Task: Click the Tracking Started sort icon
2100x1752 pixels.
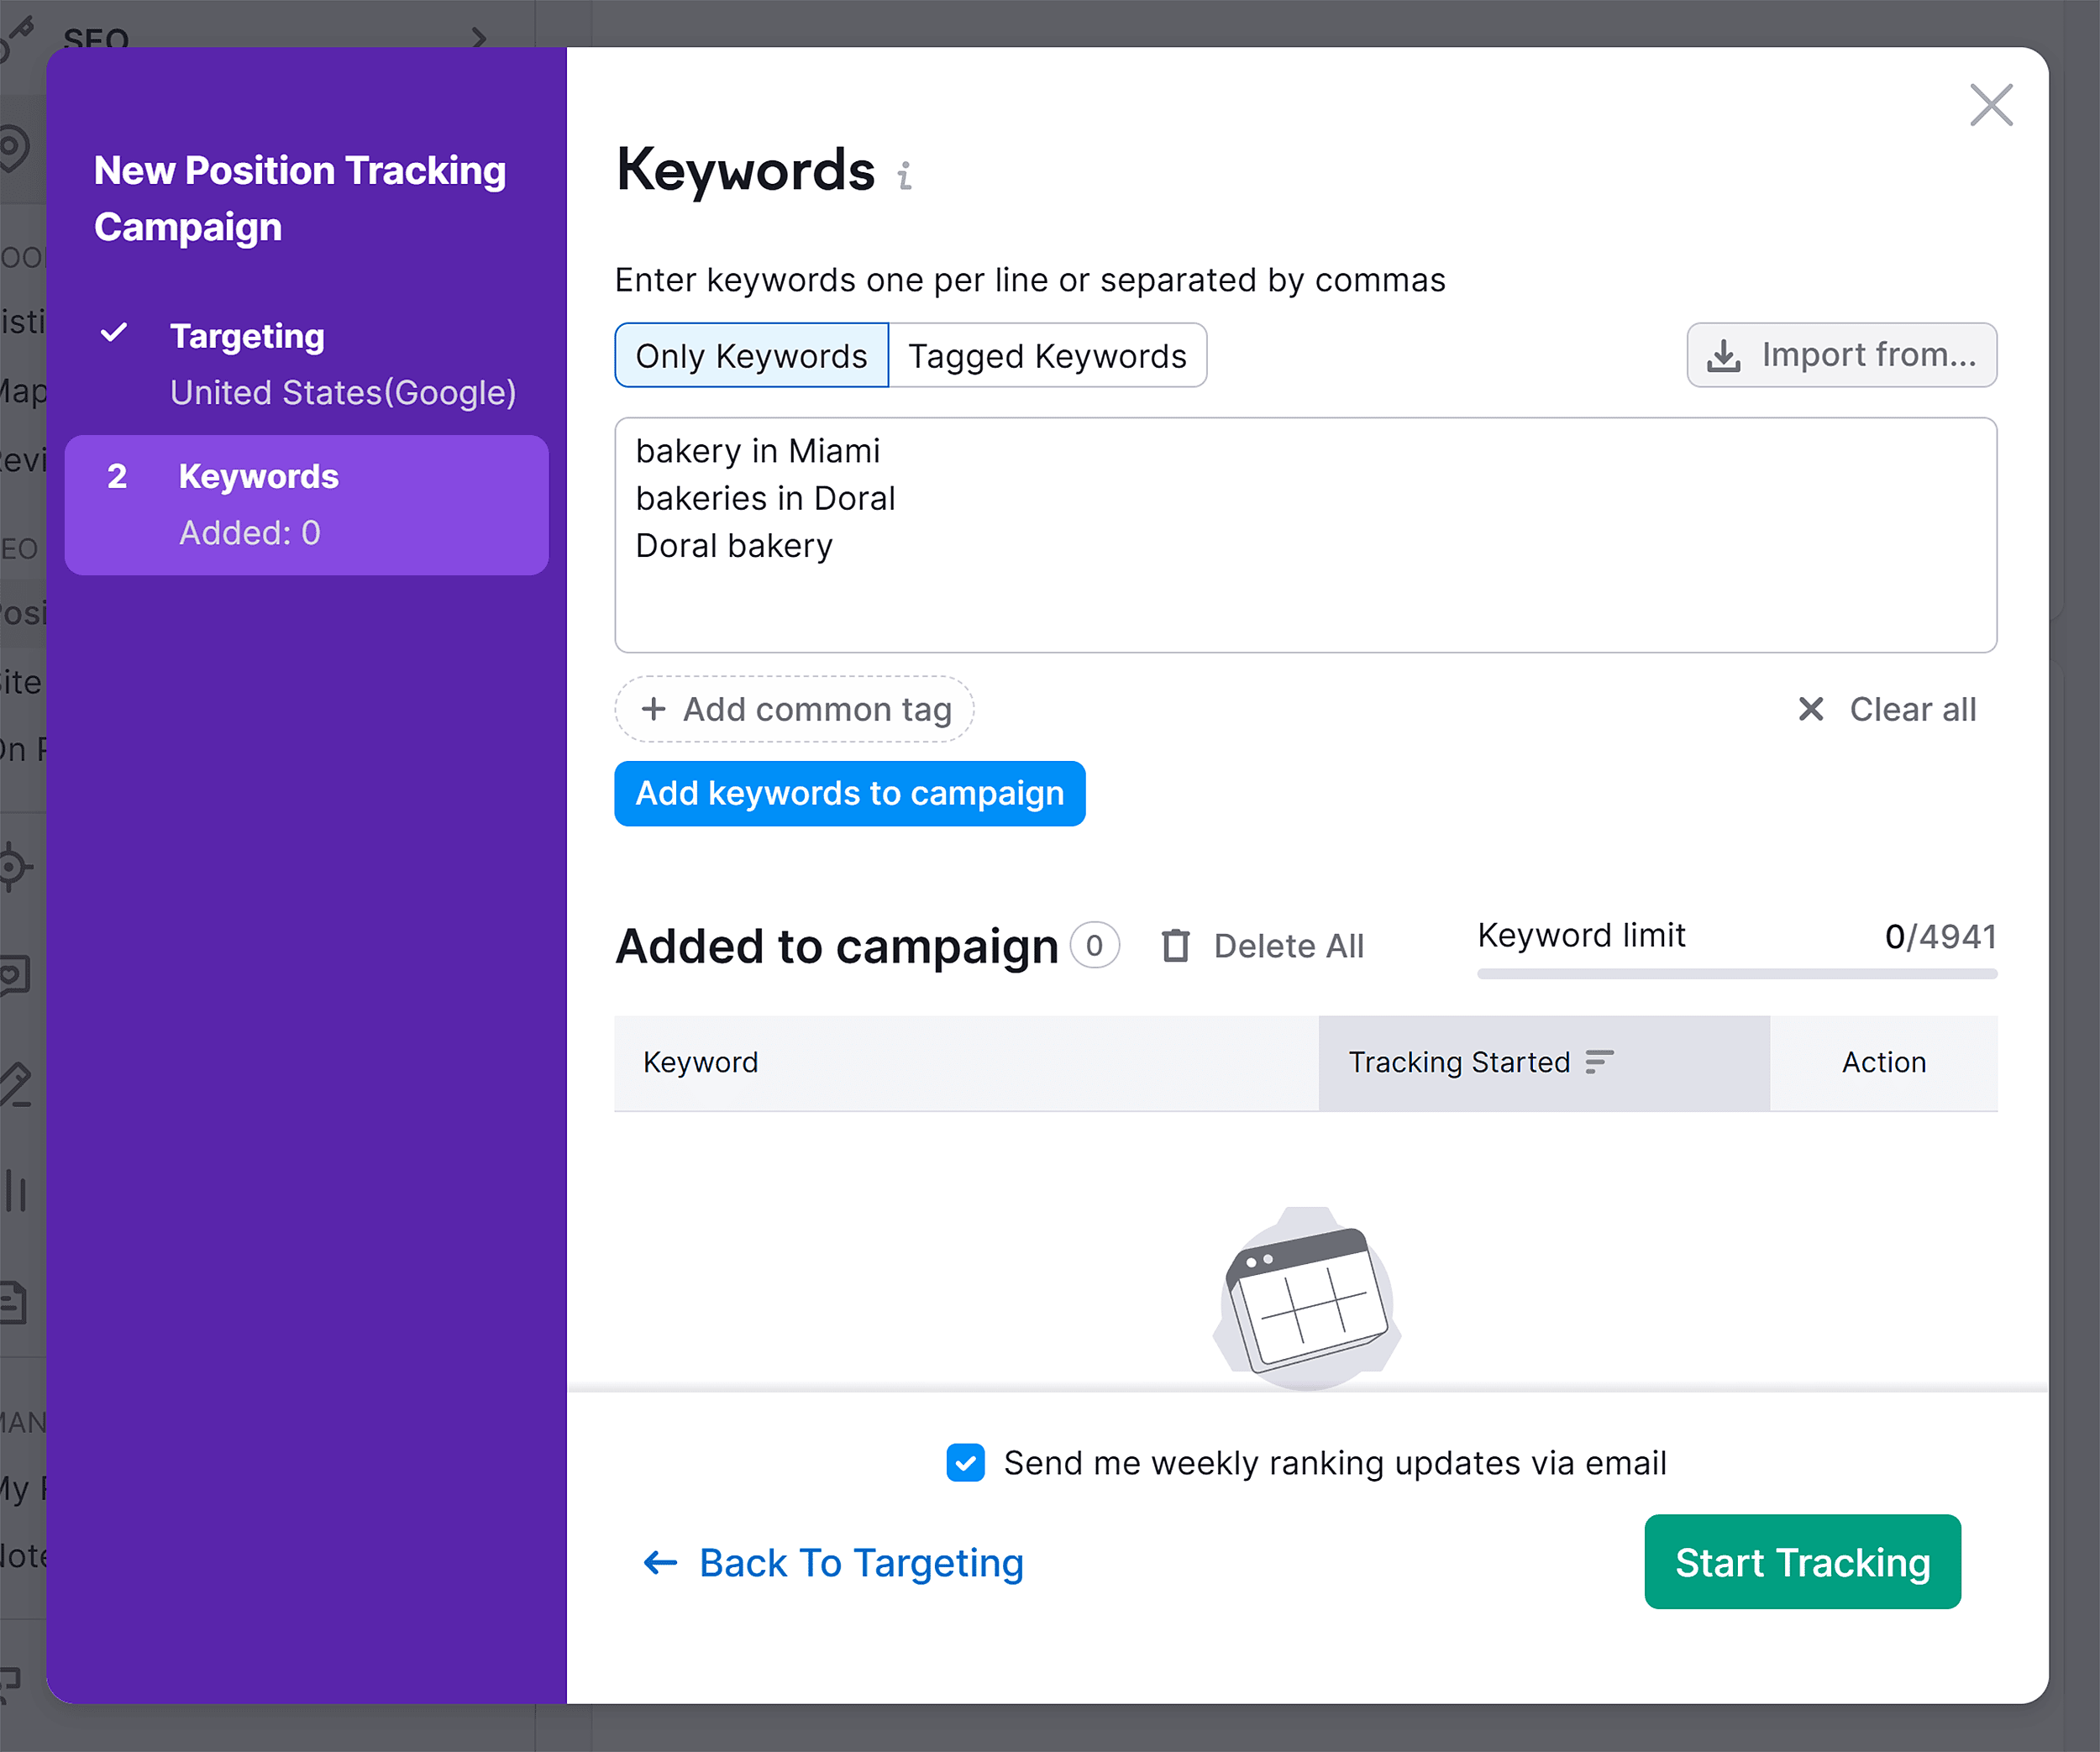Action: [x=1599, y=1061]
